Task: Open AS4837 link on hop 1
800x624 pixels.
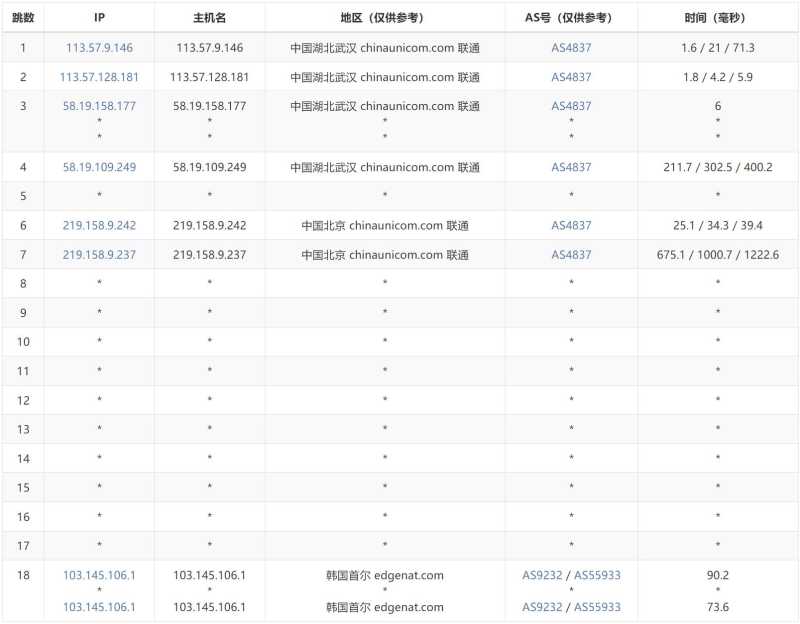Action: (x=569, y=47)
